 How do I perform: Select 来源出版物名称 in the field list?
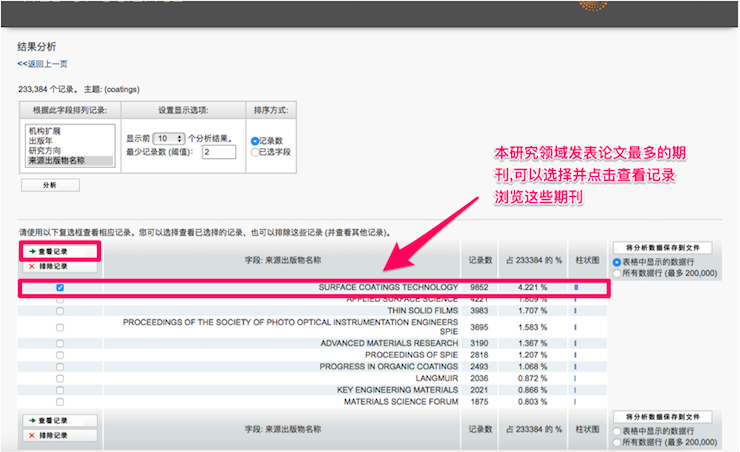point(57,161)
